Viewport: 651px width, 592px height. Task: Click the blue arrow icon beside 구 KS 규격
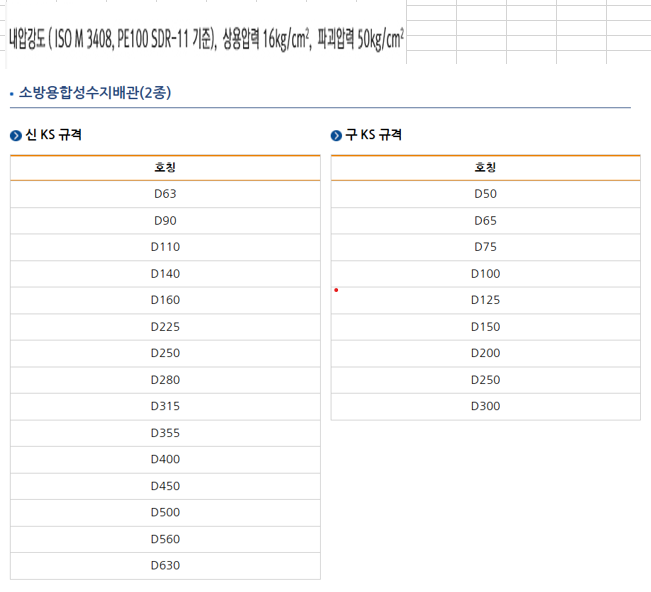[x=337, y=135]
